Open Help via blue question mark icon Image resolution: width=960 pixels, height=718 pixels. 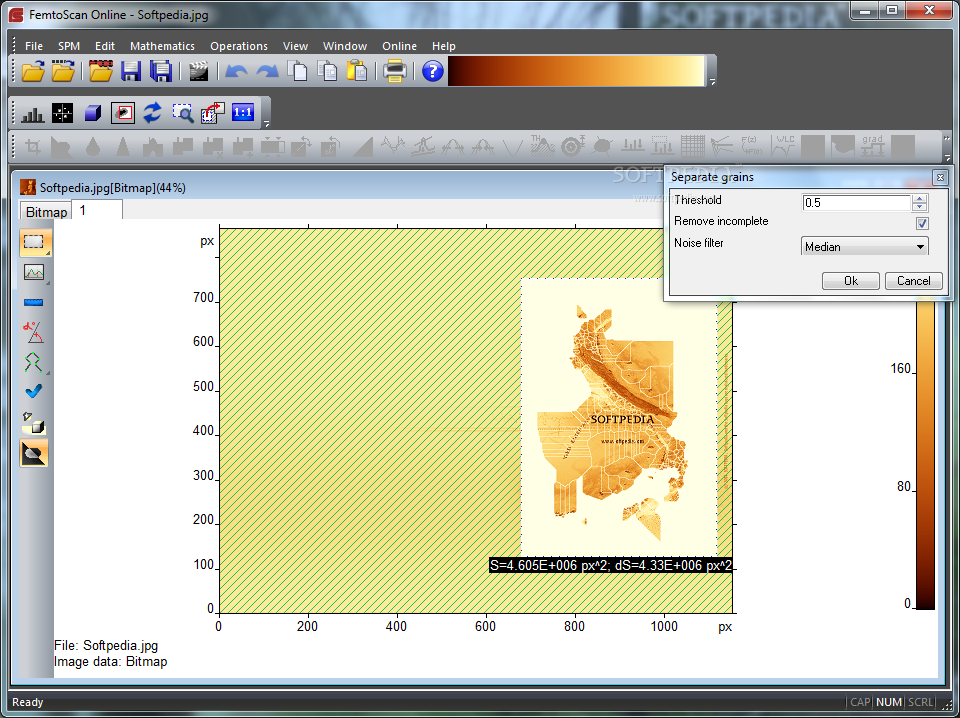pyautogui.click(x=432, y=71)
